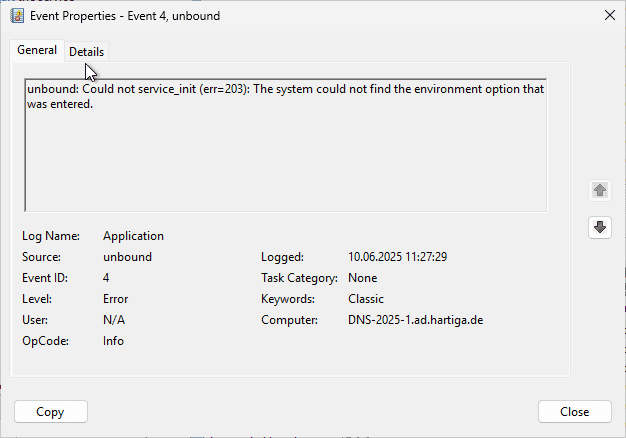The width and height of the screenshot is (626, 438).
Task: Click the User value 'N/A'
Action: tap(114, 320)
